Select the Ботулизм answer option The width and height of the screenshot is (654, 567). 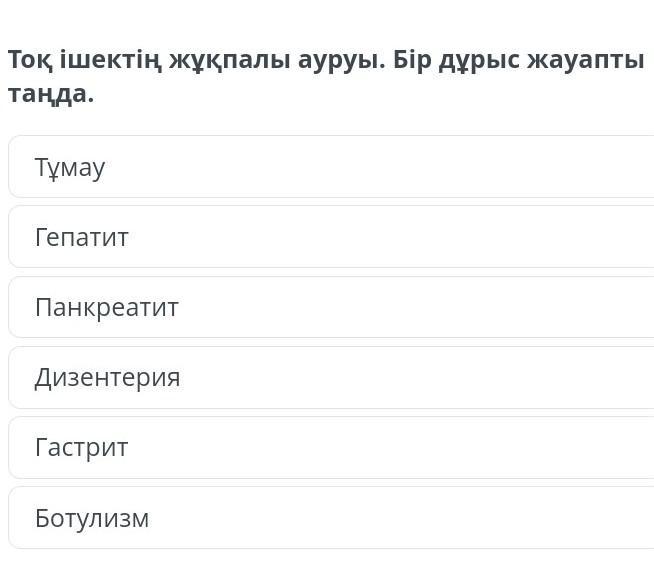pyautogui.click(x=330, y=518)
